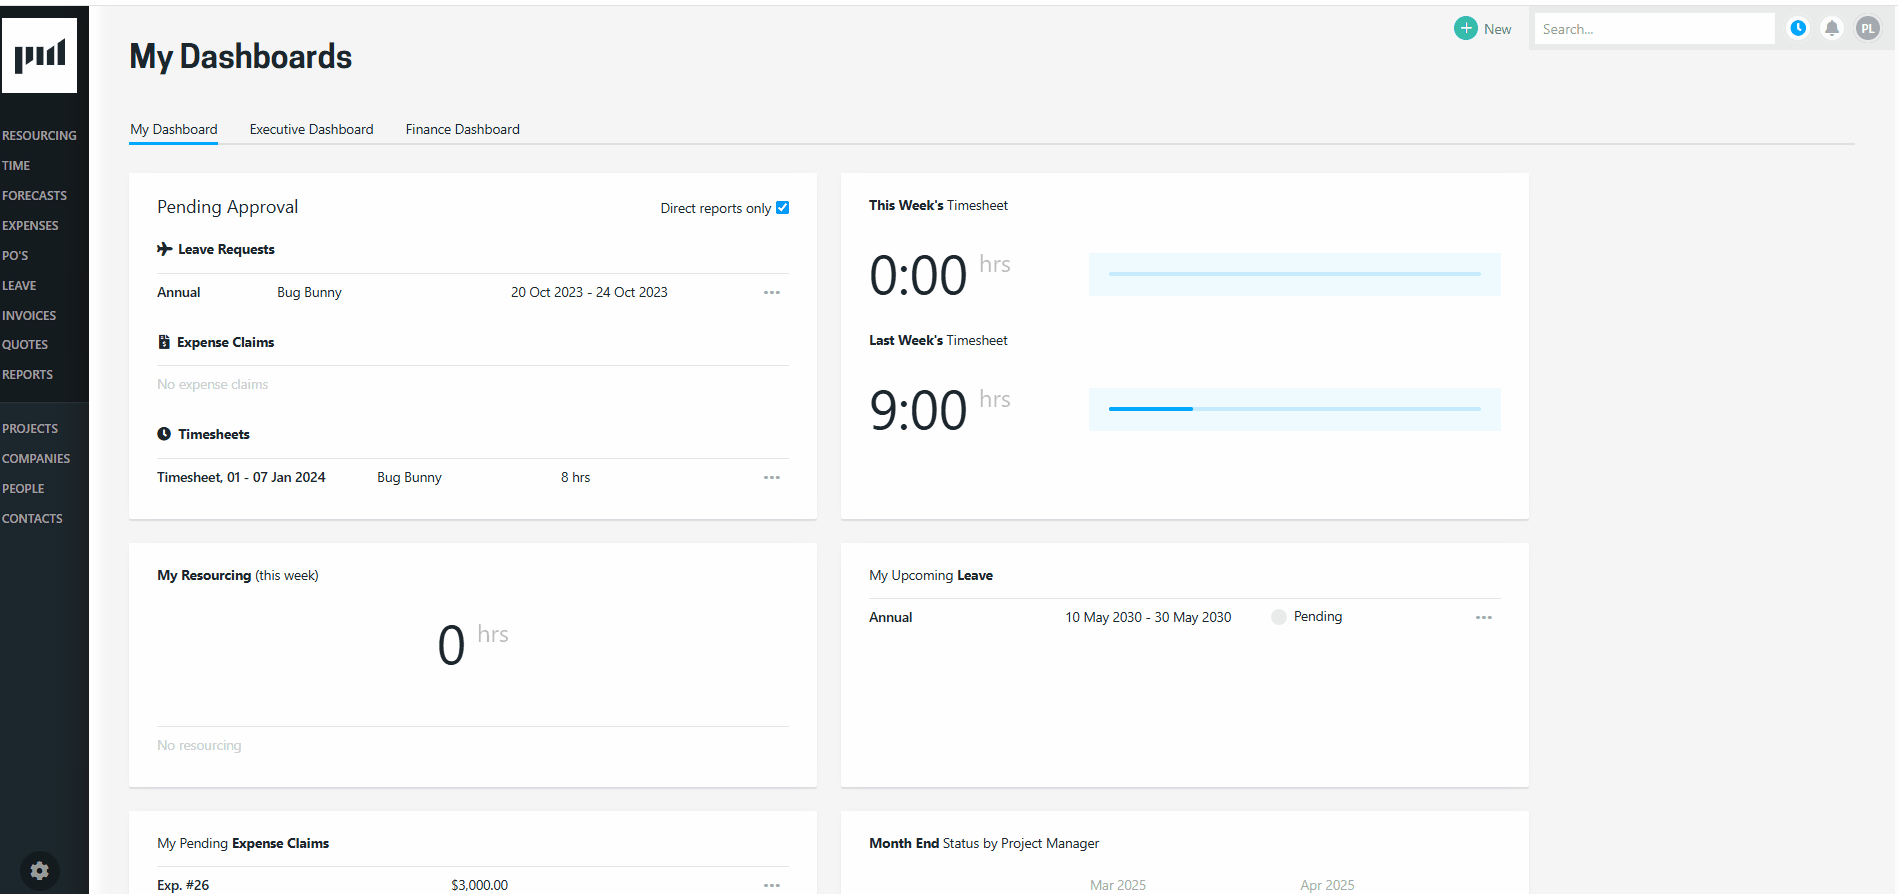The height and width of the screenshot is (894, 1898).
Task: Click the Annual leave request row for Bug Bunny
Action: [473, 292]
